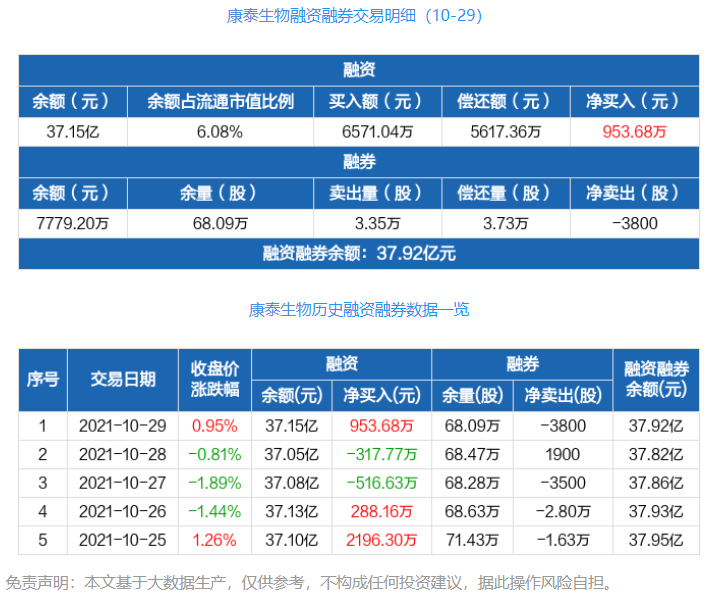Click the 37.93亿 total balance cell
Viewport: 713px width, 616px height.
click(x=656, y=511)
